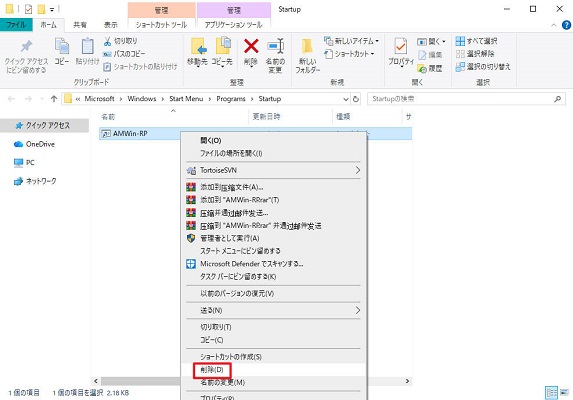The height and width of the screenshot is (400, 573).
Task: Switch to the details view toggle
Action: [x=551, y=393]
